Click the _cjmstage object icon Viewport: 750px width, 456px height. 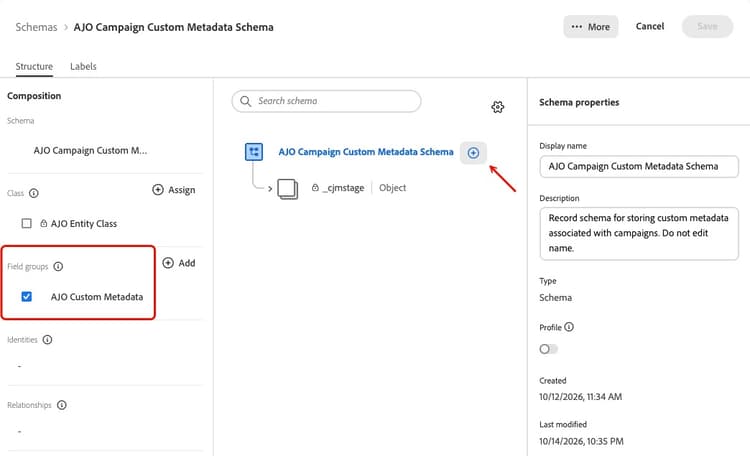[x=287, y=189]
